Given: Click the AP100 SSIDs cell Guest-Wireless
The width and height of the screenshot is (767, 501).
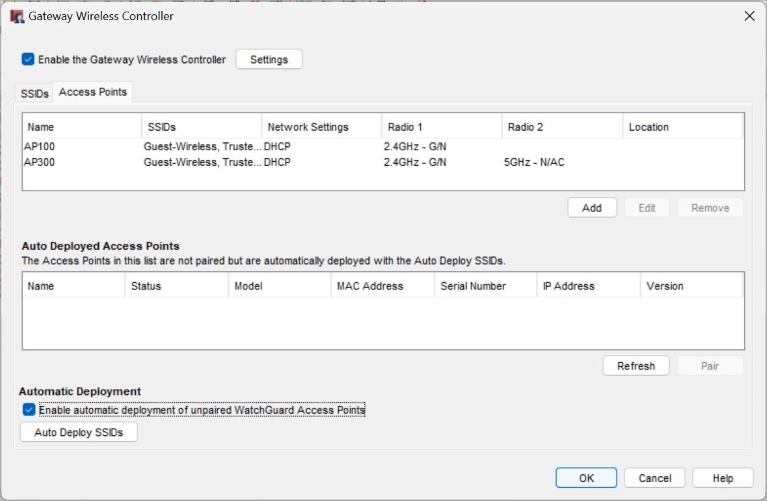Looking at the screenshot, I should pyautogui.click(x=203, y=146).
